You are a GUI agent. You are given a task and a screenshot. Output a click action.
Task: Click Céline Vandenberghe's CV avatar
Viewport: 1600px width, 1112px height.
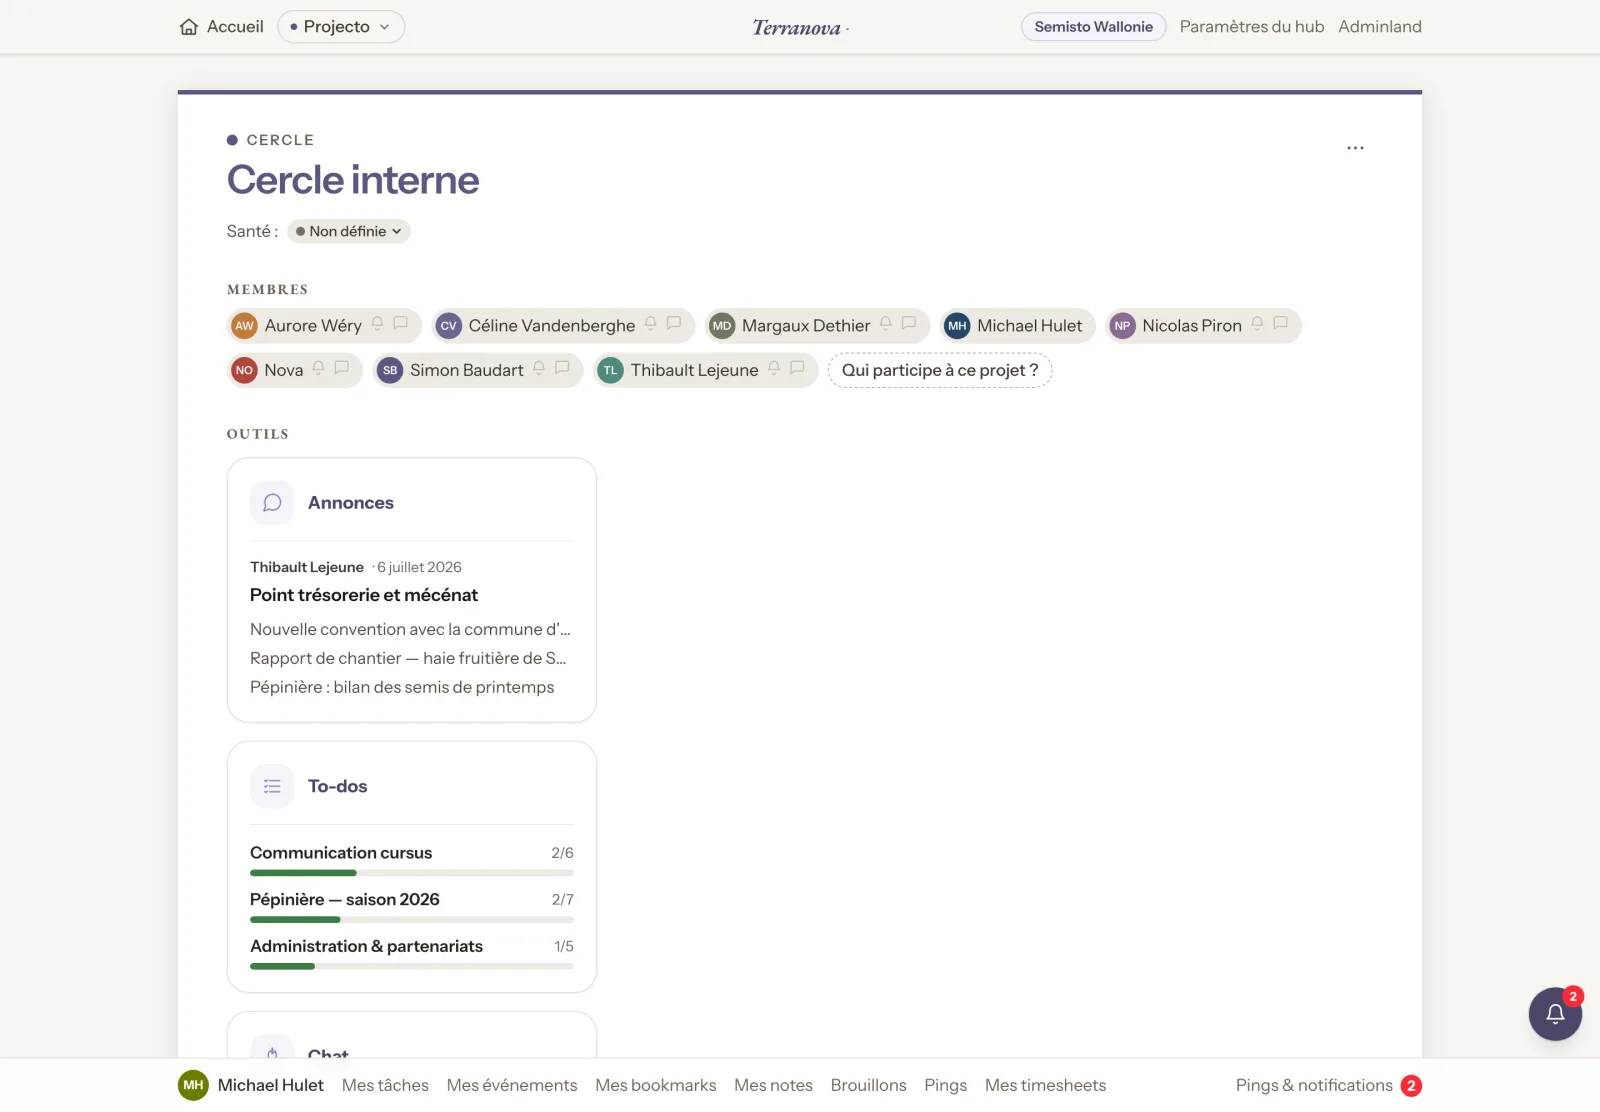(x=448, y=326)
